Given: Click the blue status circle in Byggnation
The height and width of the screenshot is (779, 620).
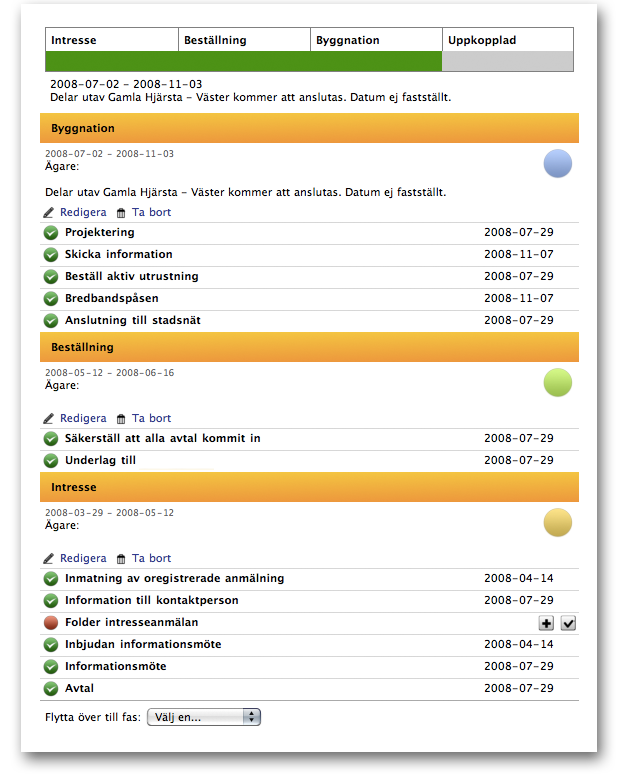Looking at the screenshot, I should tap(557, 164).
